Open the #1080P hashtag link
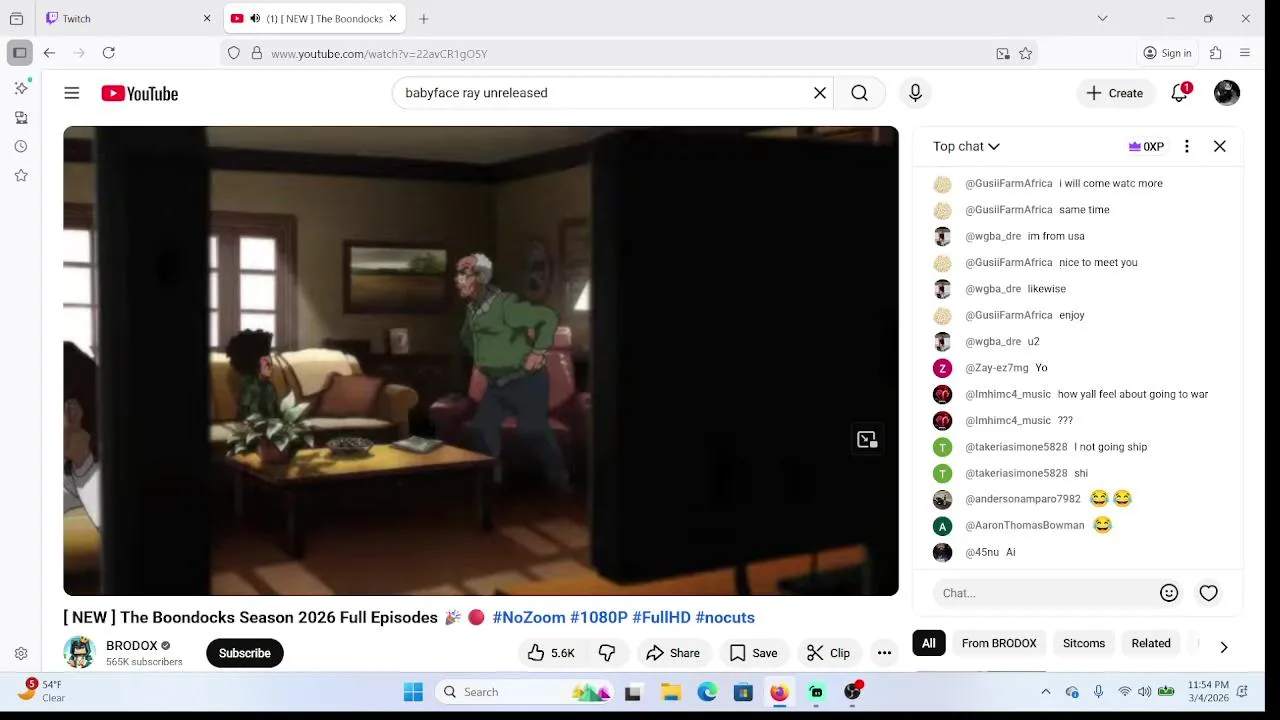 pyautogui.click(x=599, y=617)
